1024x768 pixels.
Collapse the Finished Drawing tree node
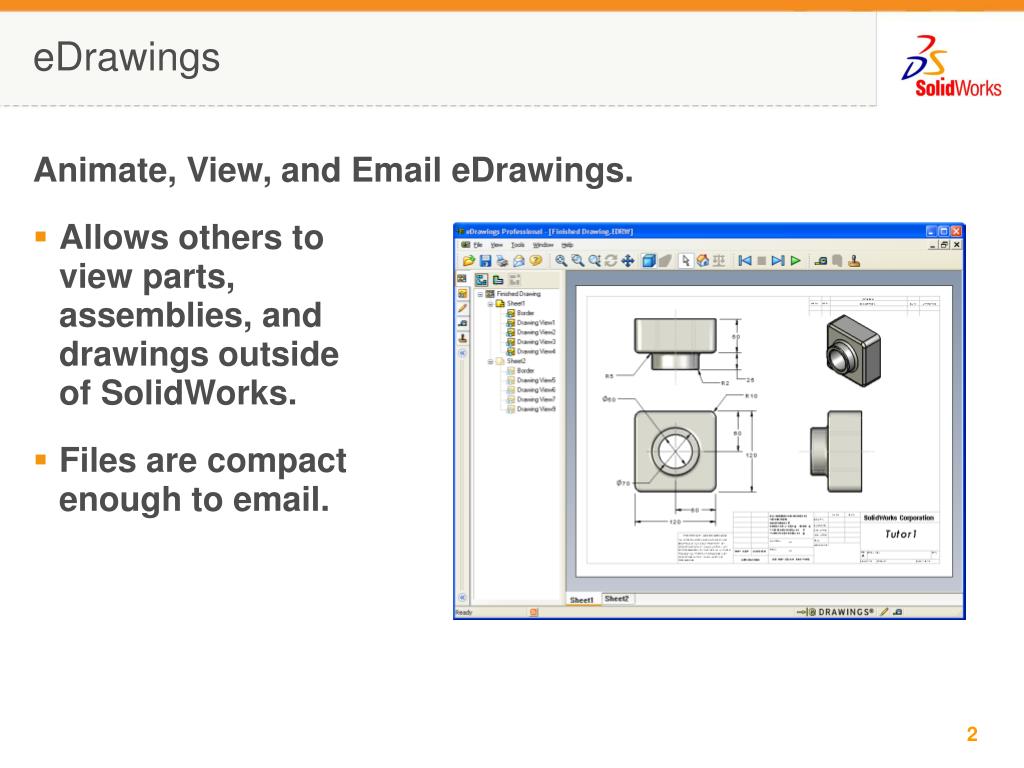480,294
